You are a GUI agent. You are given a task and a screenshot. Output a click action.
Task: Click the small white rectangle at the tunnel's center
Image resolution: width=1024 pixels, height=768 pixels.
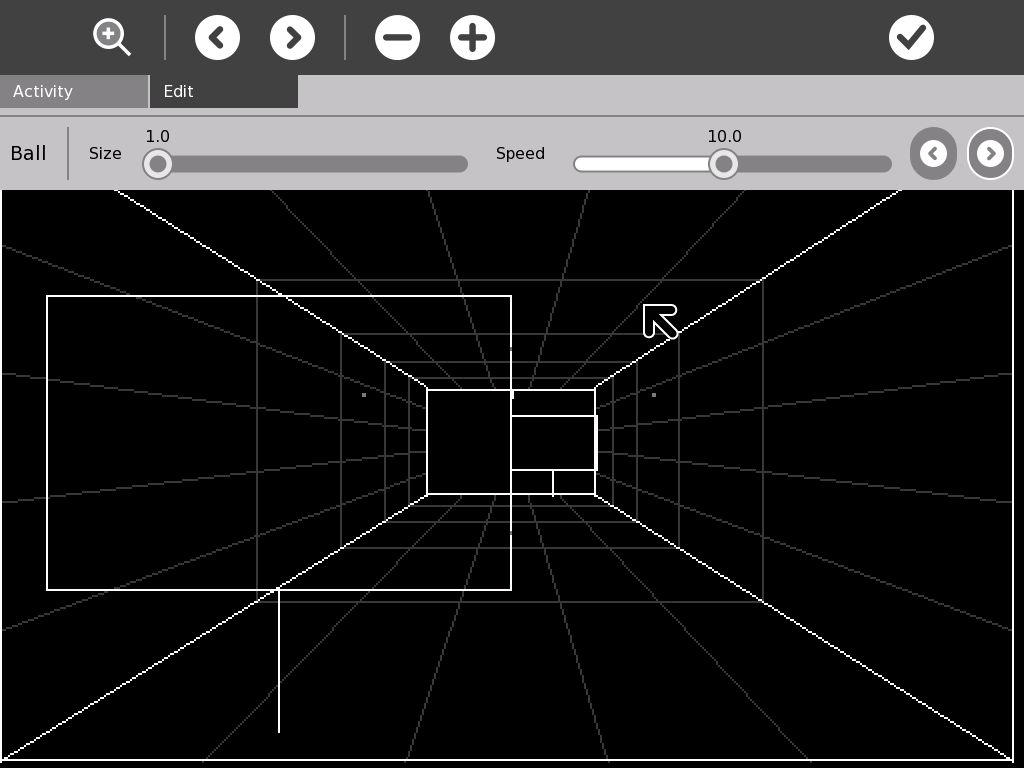click(553, 442)
